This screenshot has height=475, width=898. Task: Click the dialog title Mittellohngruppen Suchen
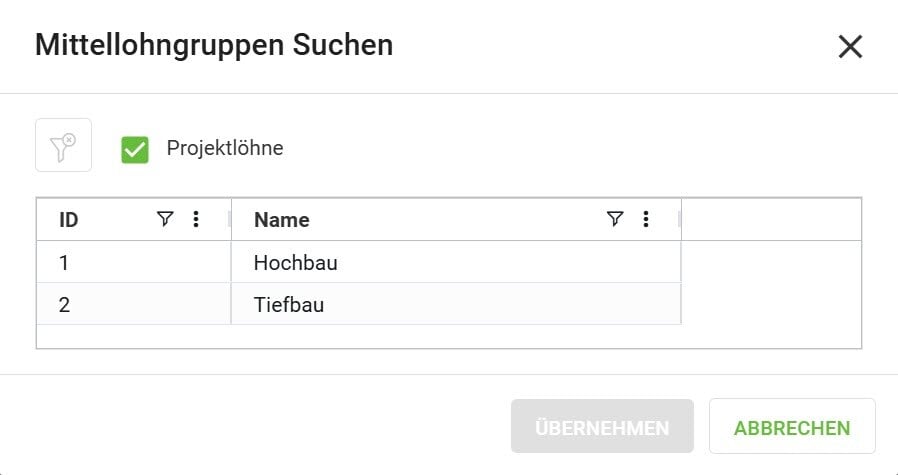[214, 45]
